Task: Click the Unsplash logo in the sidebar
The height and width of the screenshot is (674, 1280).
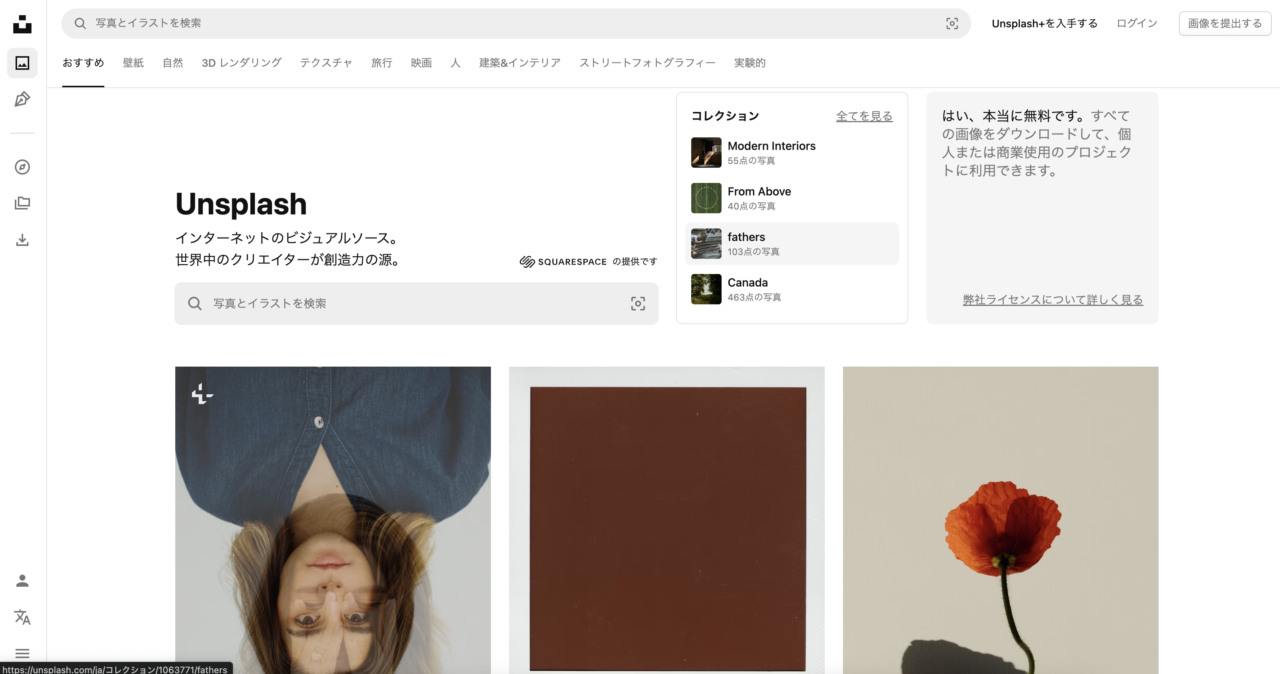Action: [22, 23]
